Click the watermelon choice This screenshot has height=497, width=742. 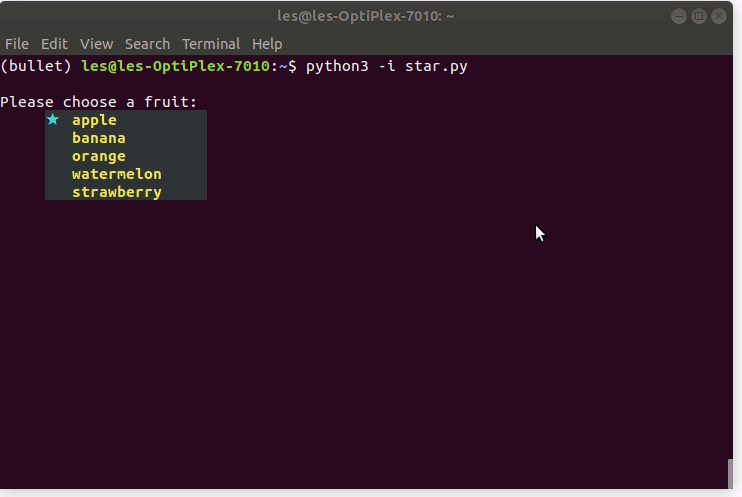point(116,174)
